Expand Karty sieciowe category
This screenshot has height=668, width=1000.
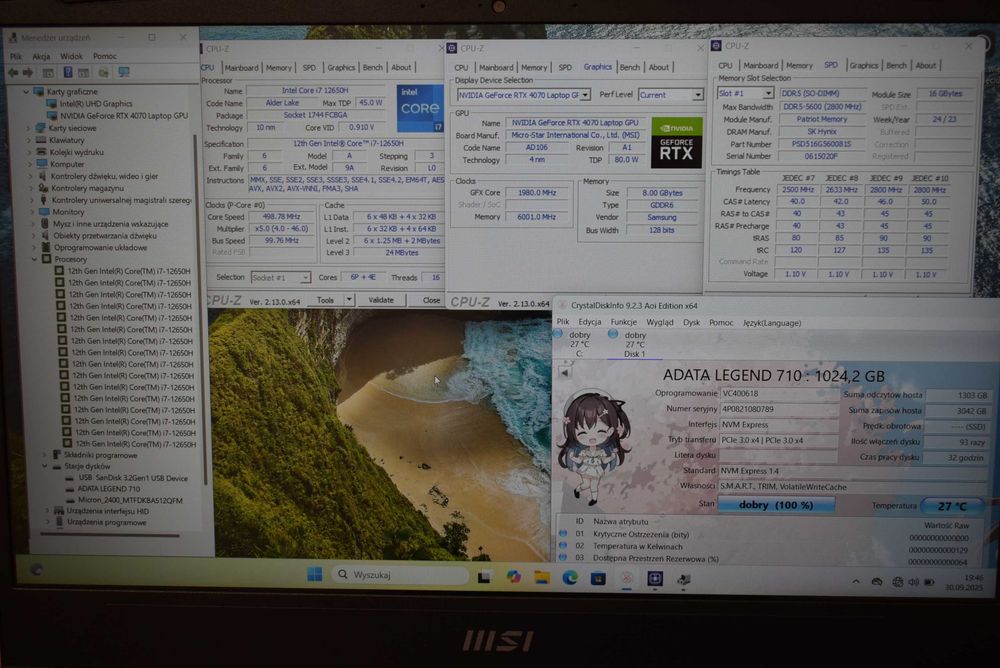28,128
